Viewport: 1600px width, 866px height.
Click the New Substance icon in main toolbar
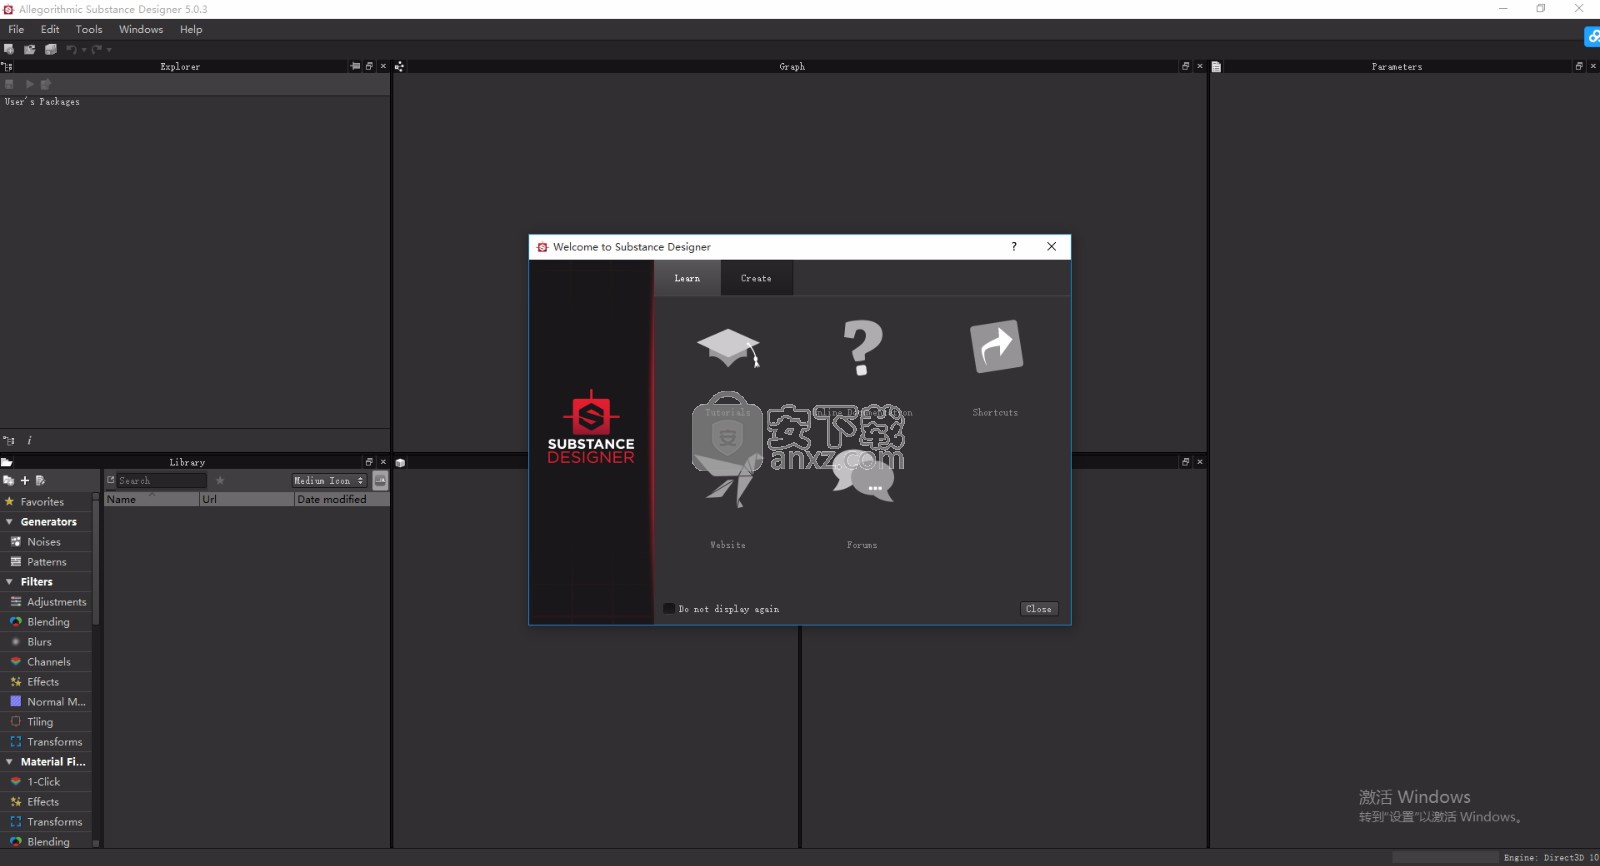click(x=9, y=49)
